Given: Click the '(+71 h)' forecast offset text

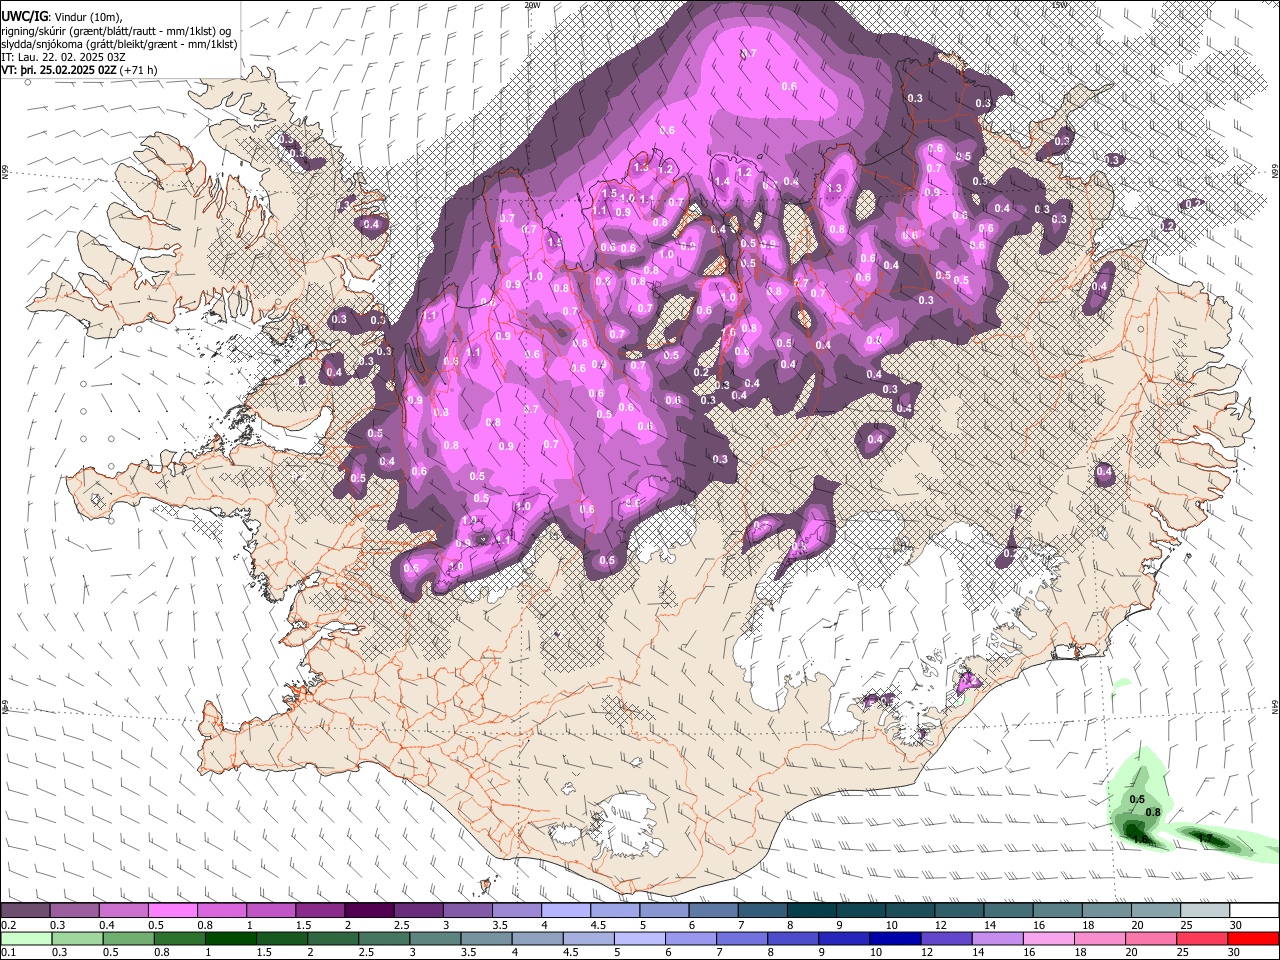Looking at the screenshot, I should [139, 71].
